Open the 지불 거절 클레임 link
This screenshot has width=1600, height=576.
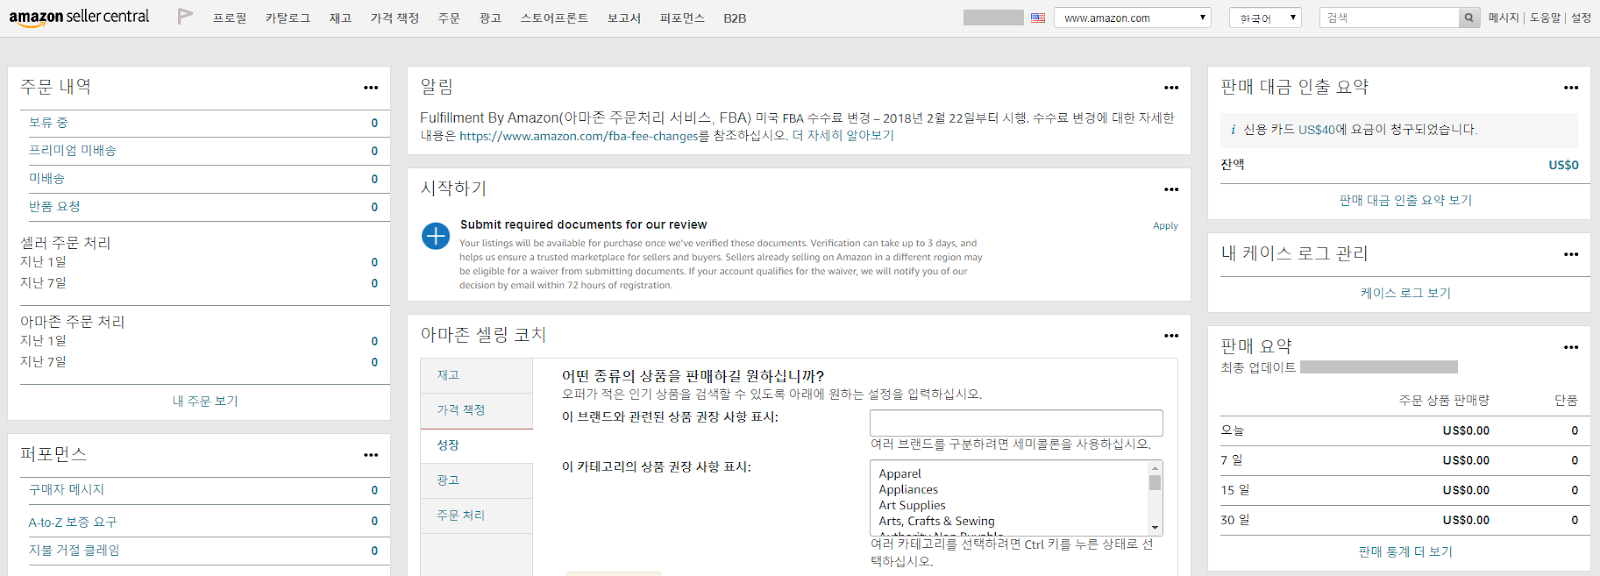point(74,550)
